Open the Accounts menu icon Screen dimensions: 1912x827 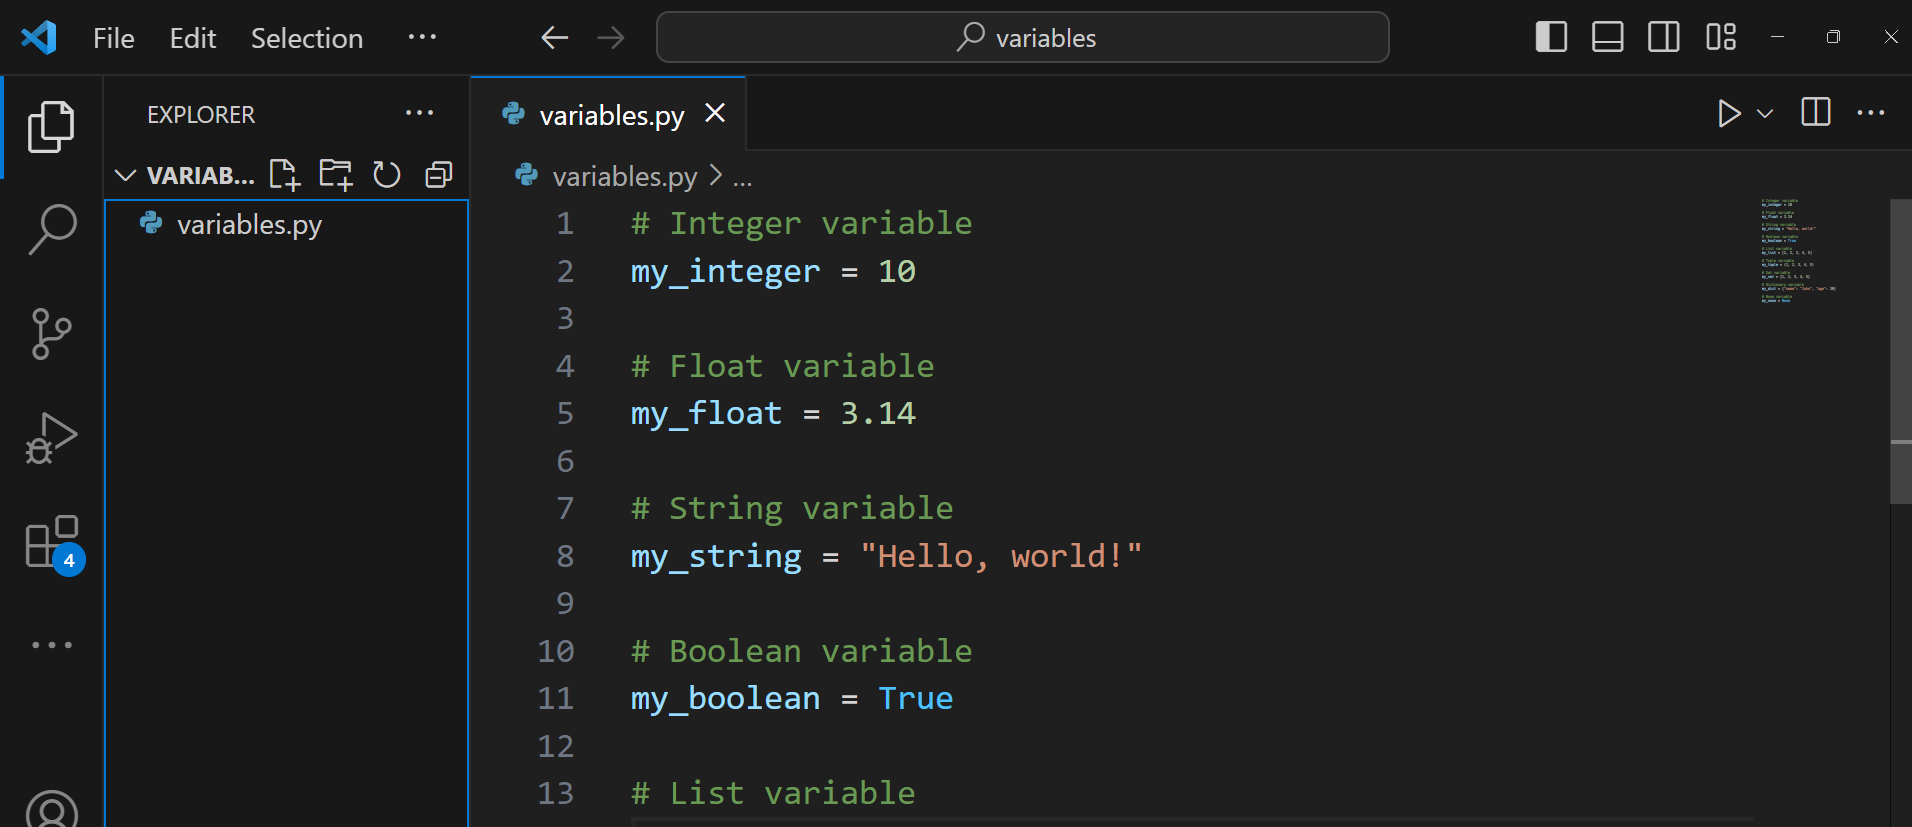[x=52, y=808]
